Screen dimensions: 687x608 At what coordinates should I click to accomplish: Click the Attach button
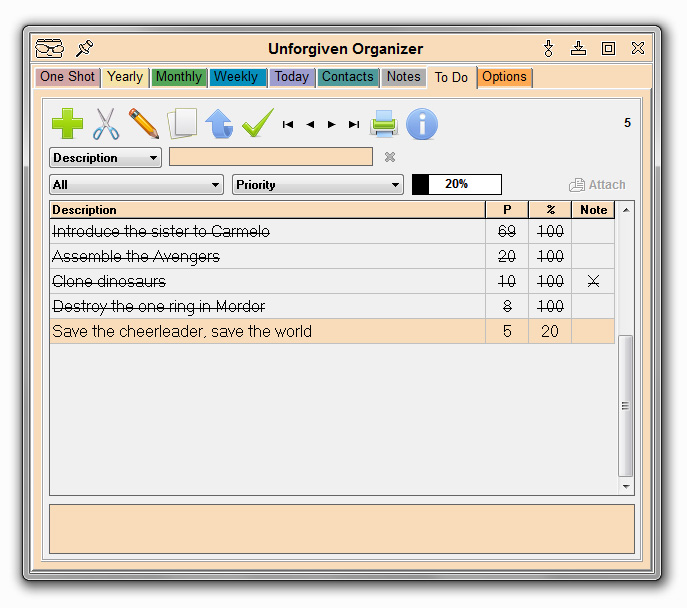coord(597,185)
